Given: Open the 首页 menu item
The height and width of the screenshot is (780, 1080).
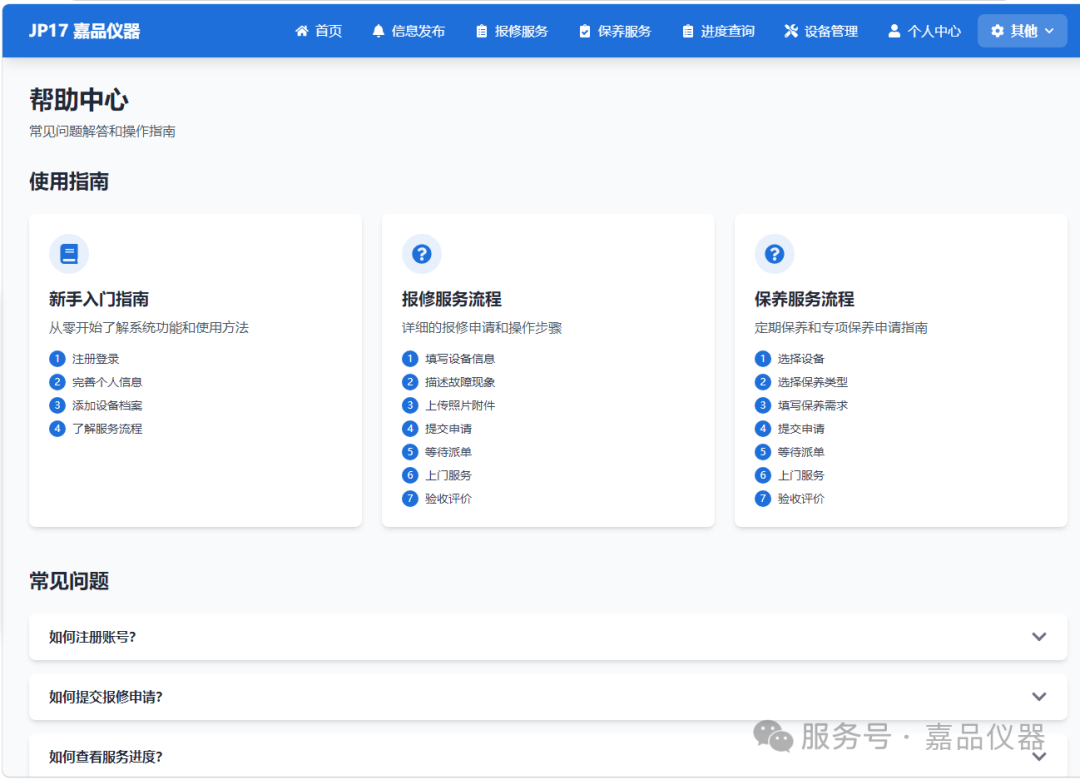Looking at the screenshot, I should point(319,31).
